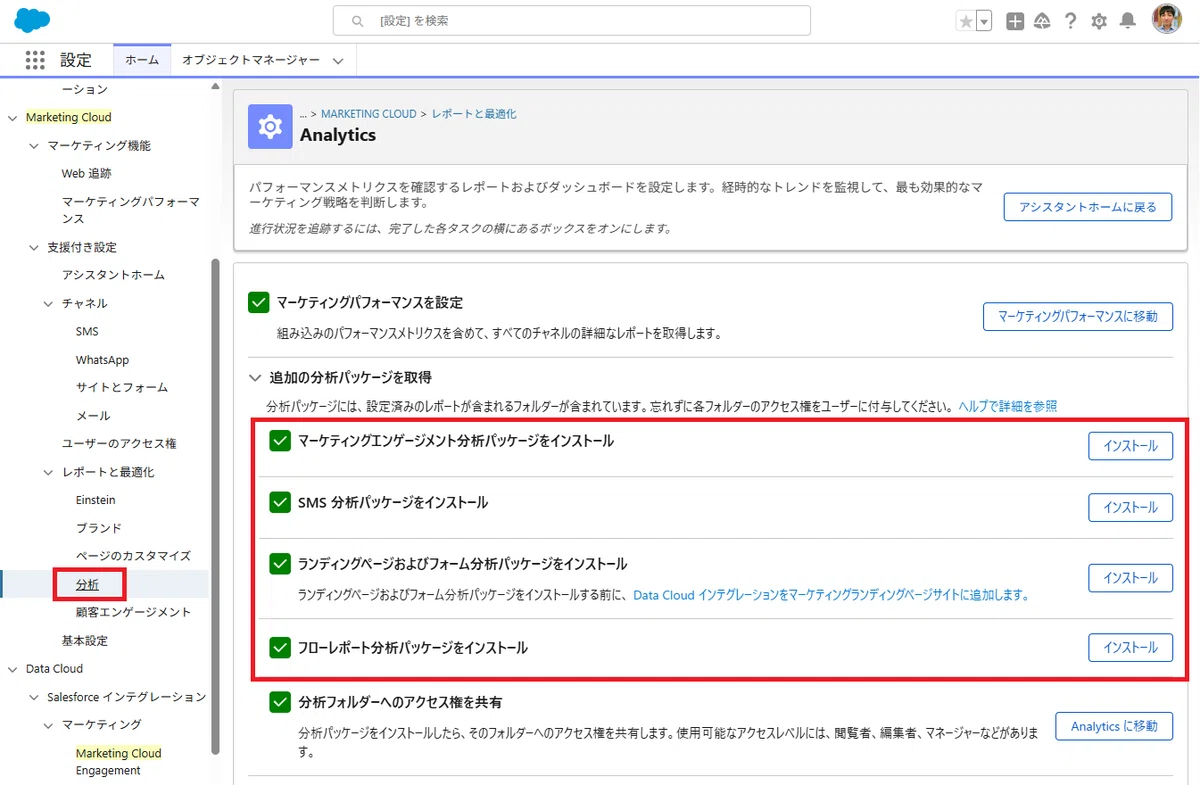Viewport: 1200px width, 785px height.
Task: Click the Analytics に移動 button
Action: [x=1114, y=726]
